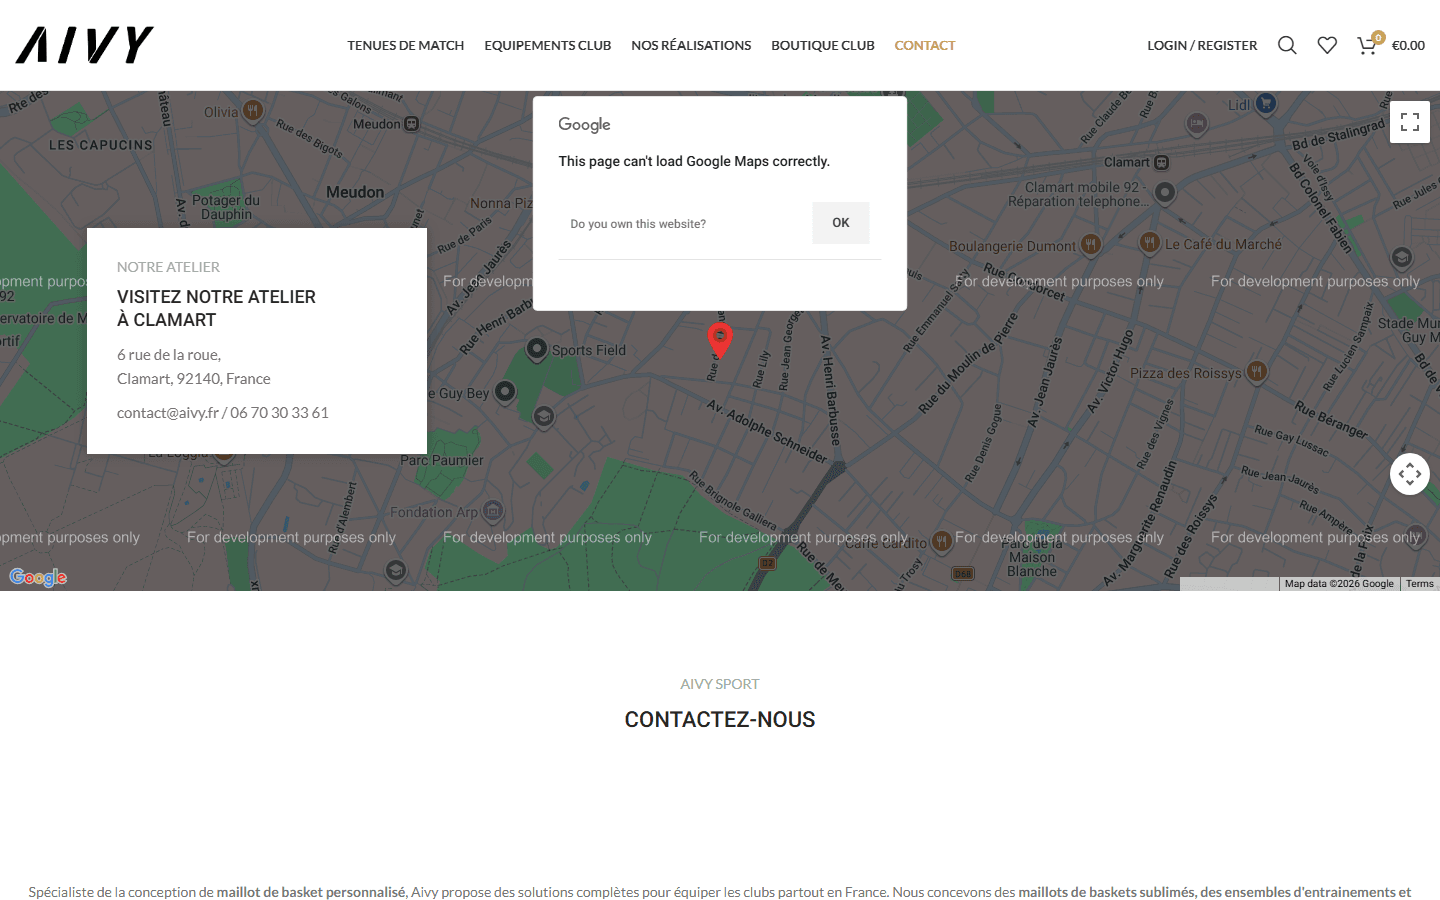The height and width of the screenshot is (900, 1440).
Task: Click the 'NOTRE ATELIER' label
Action: pyautogui.click(x=168, y=267)
